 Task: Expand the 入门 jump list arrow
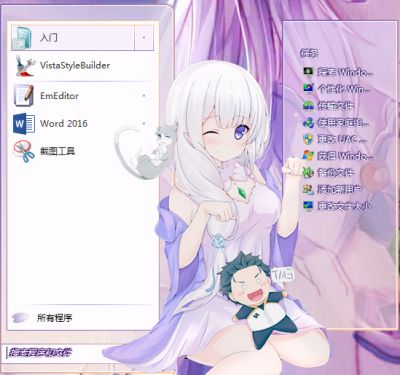144,38
